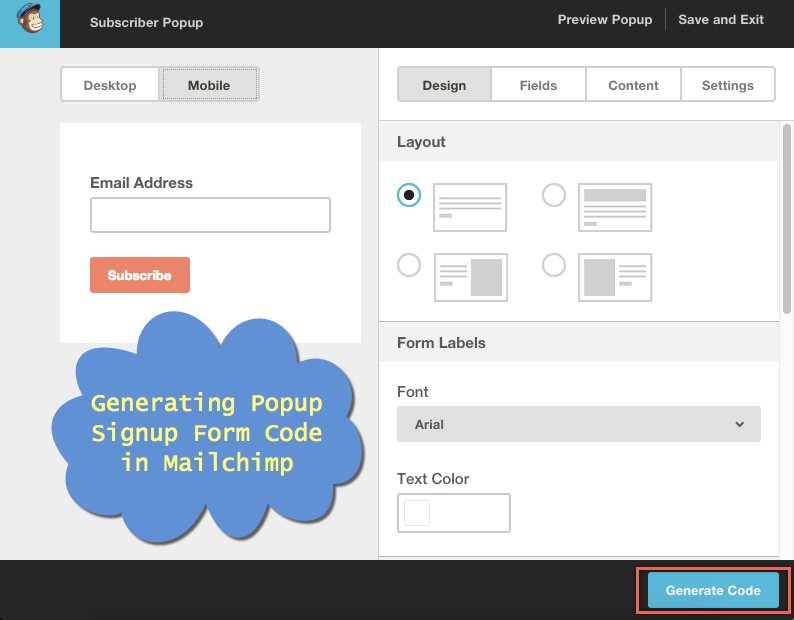Click the text-only layout thumbnail
Screen dimensions: 794x620
click(470, 208)
